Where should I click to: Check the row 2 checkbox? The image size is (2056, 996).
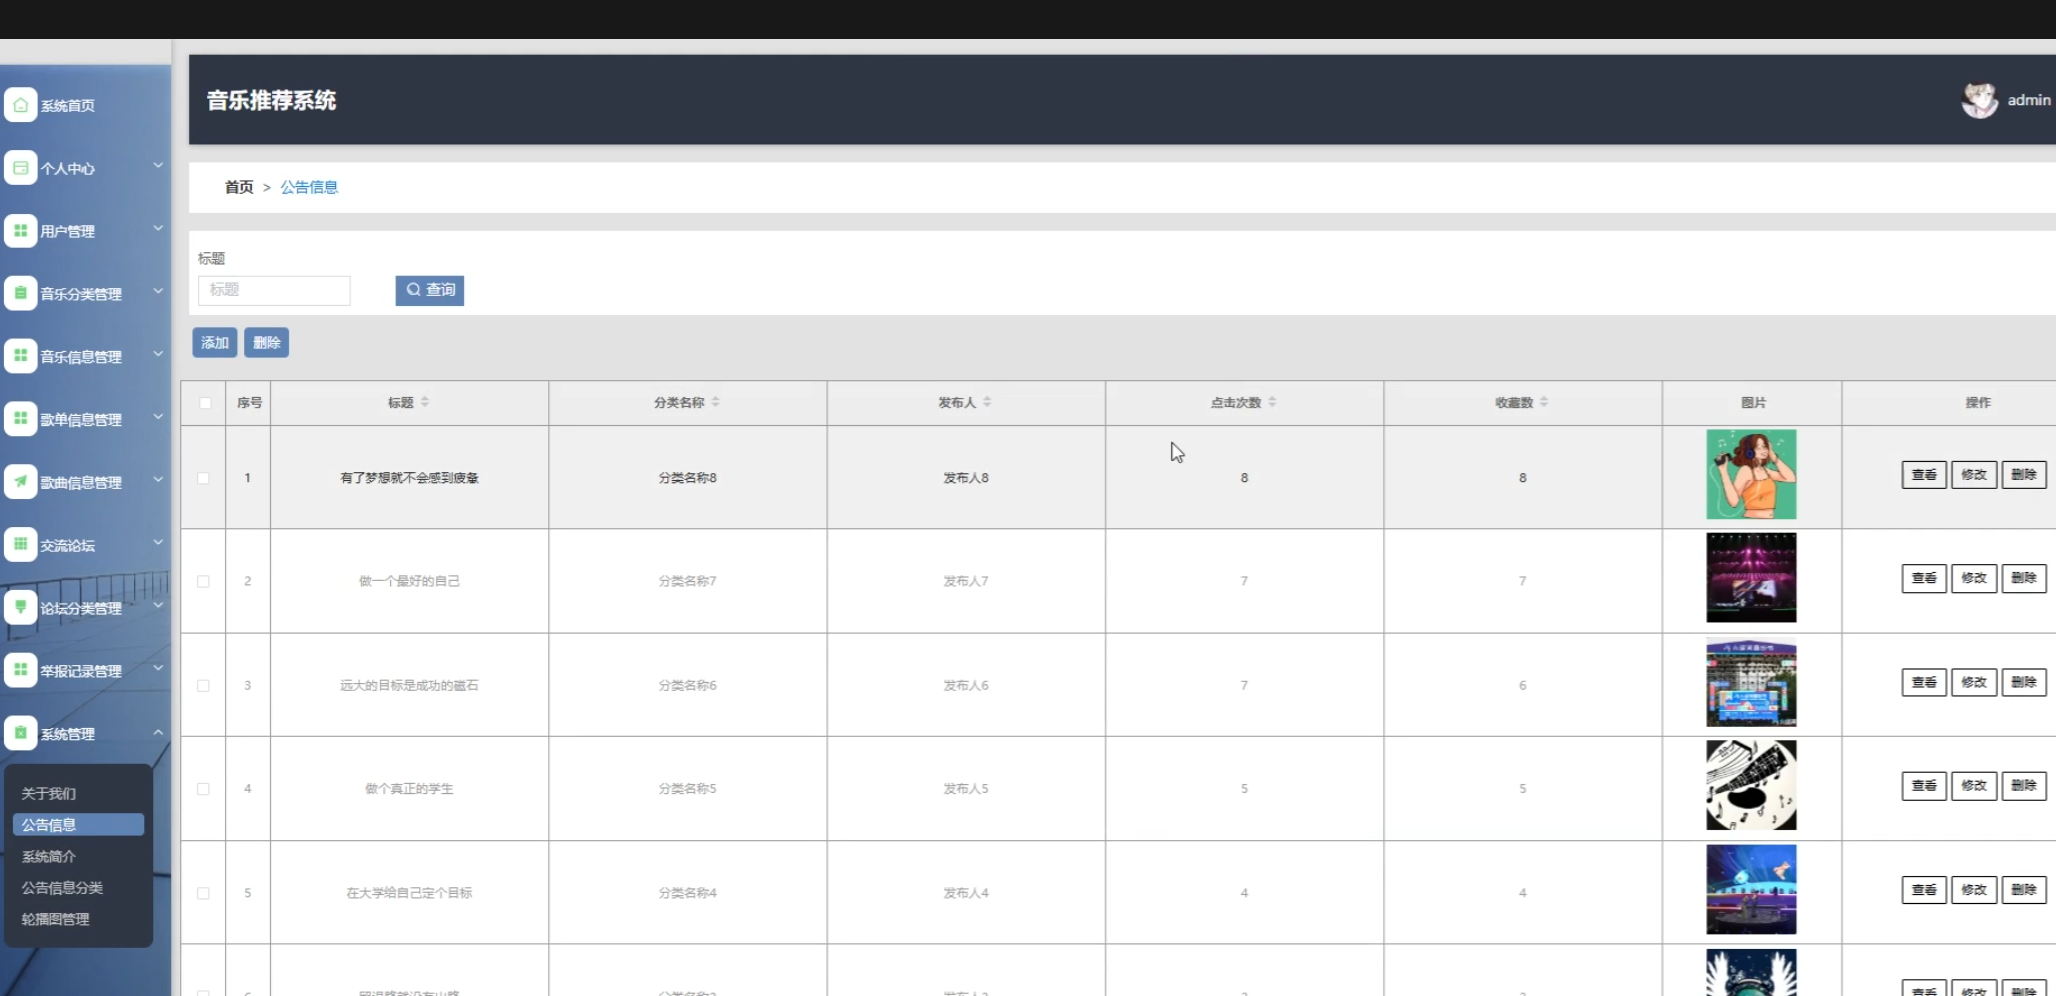tap(203, 581)
